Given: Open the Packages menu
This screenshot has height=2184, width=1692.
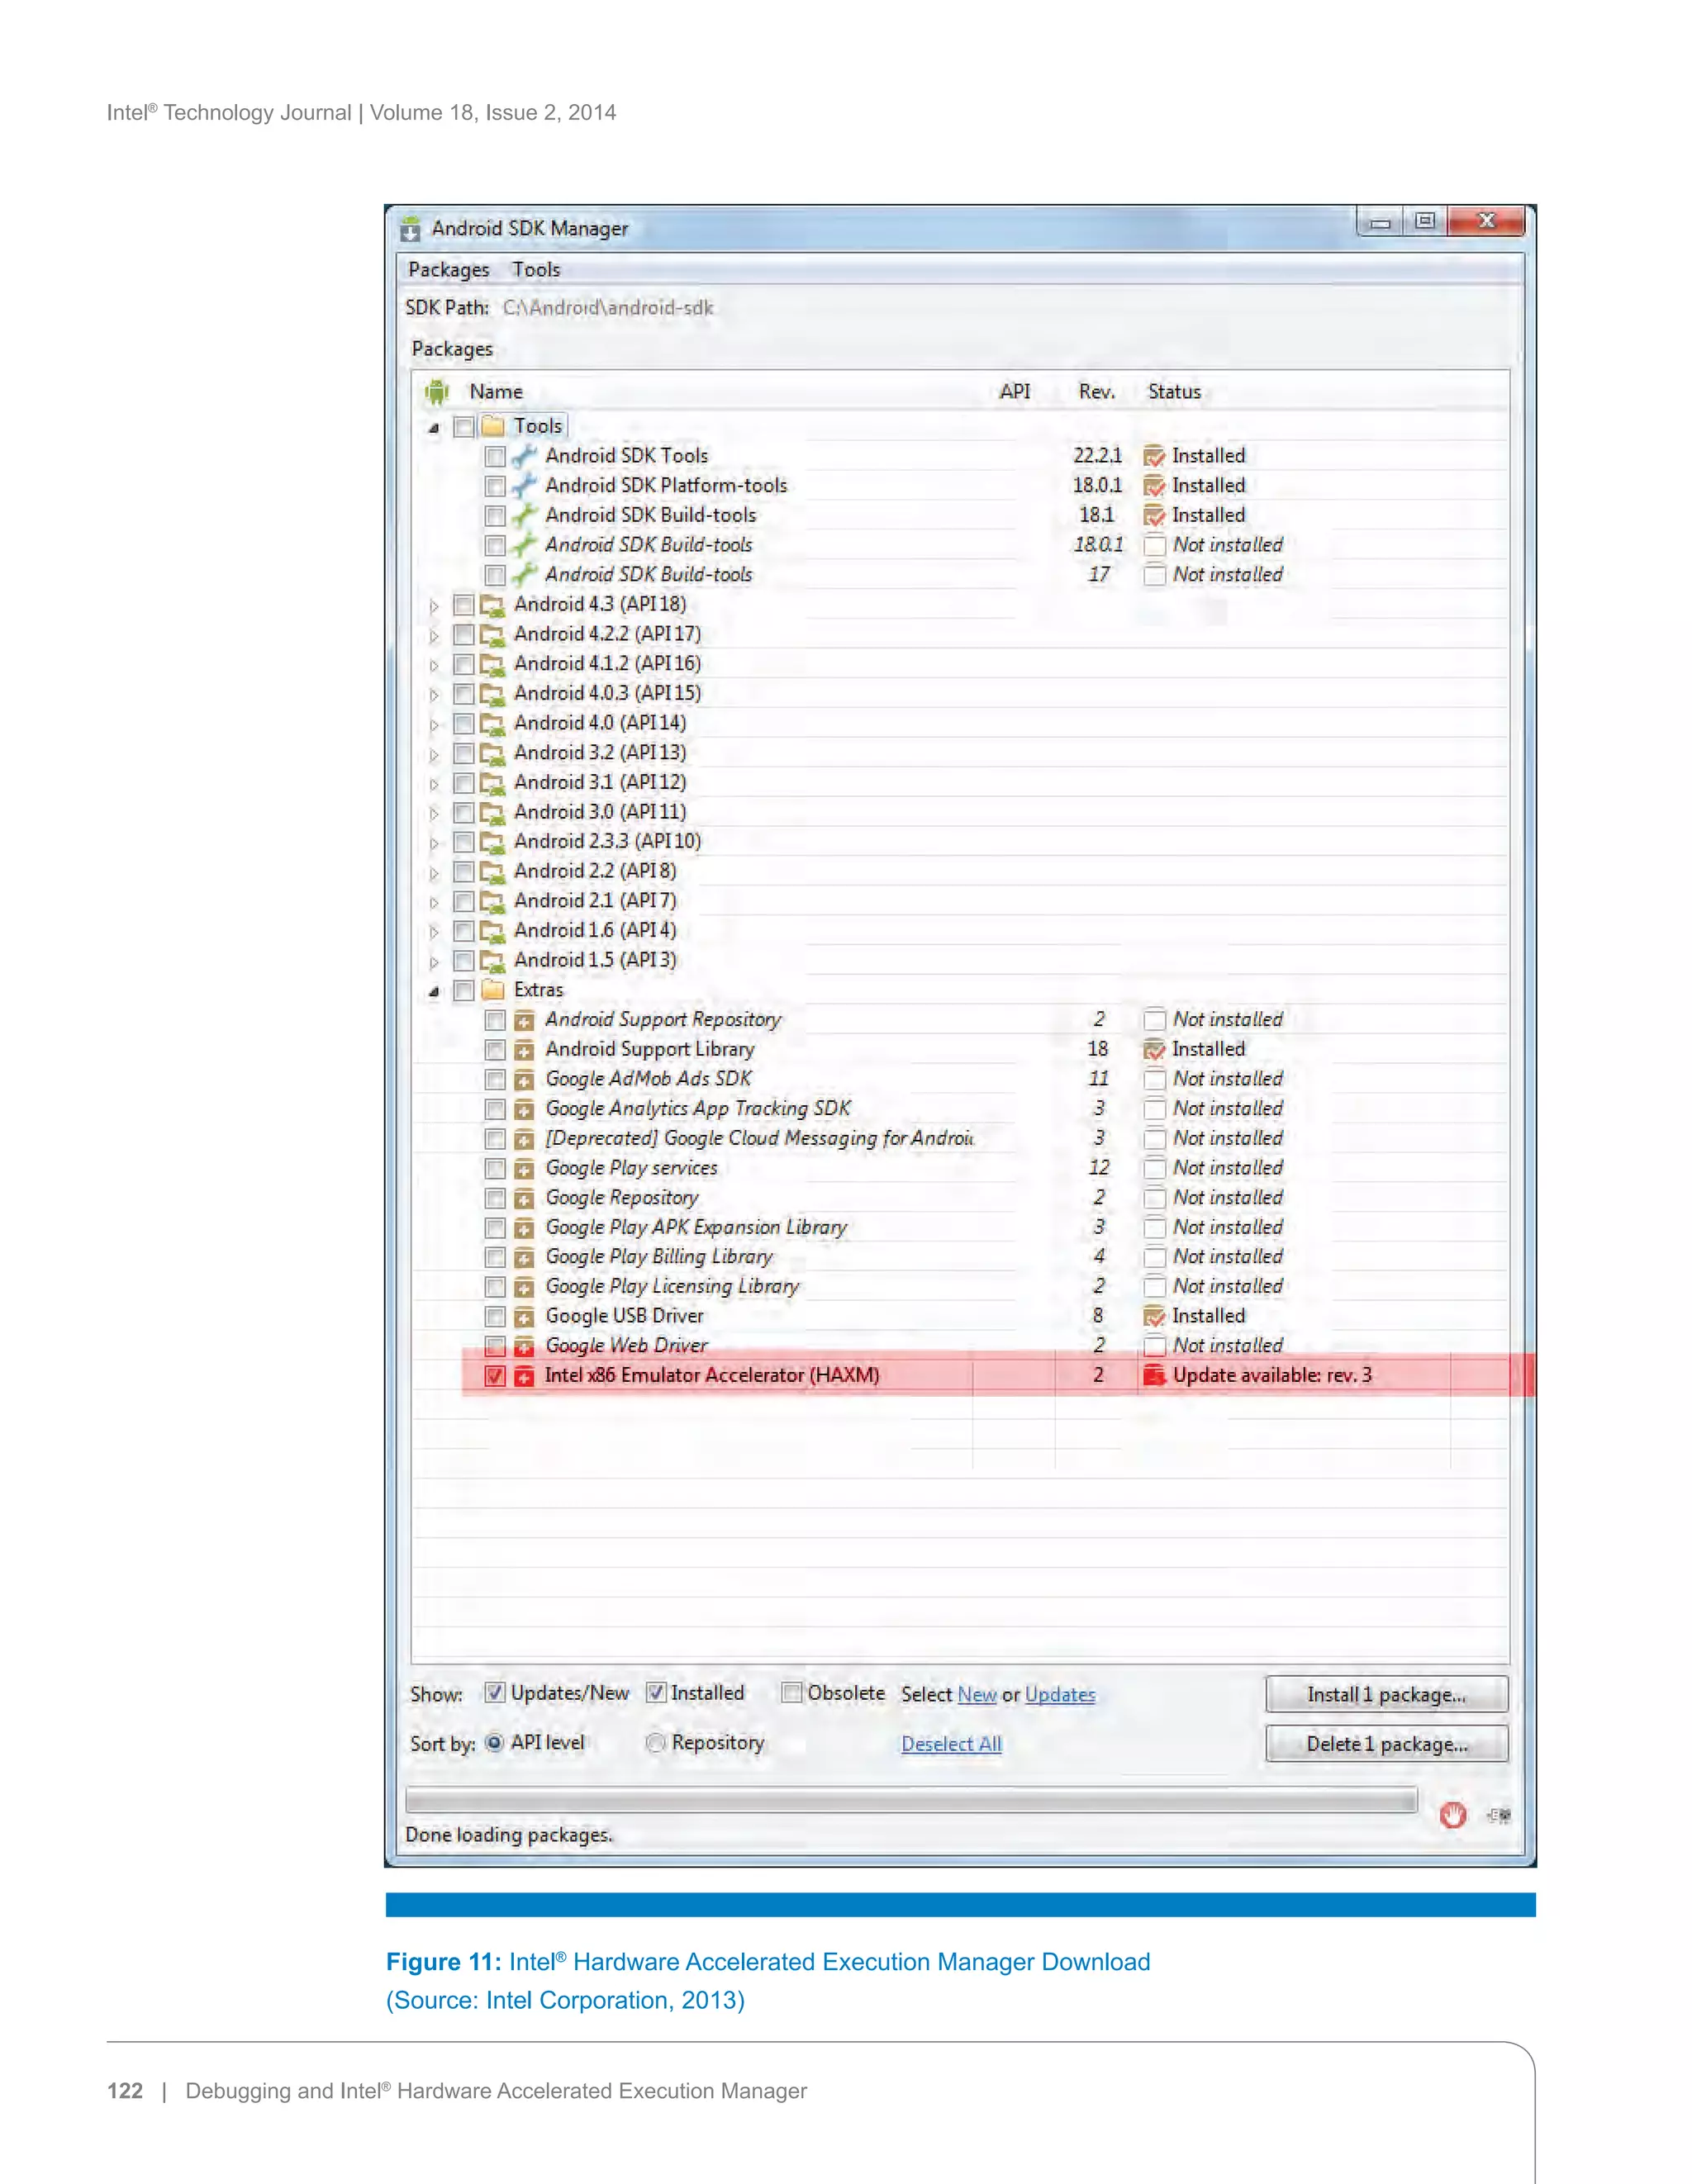Looking at the screenshot, I should (449, 270).
